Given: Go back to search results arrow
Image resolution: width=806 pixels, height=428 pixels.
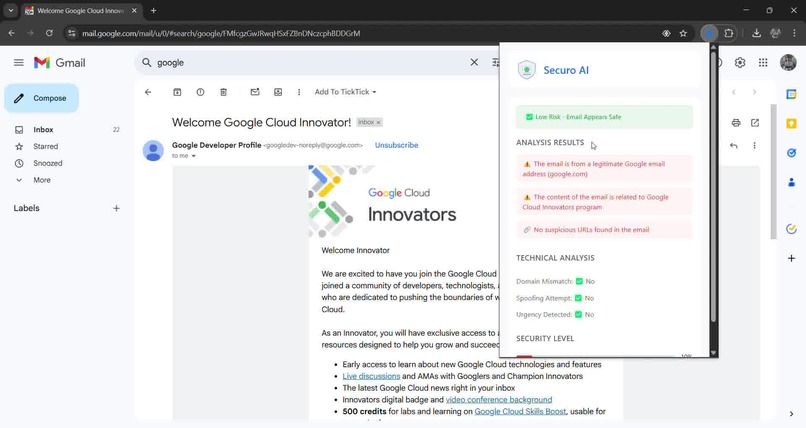Looking at the screenshot, I should (148, 92).
